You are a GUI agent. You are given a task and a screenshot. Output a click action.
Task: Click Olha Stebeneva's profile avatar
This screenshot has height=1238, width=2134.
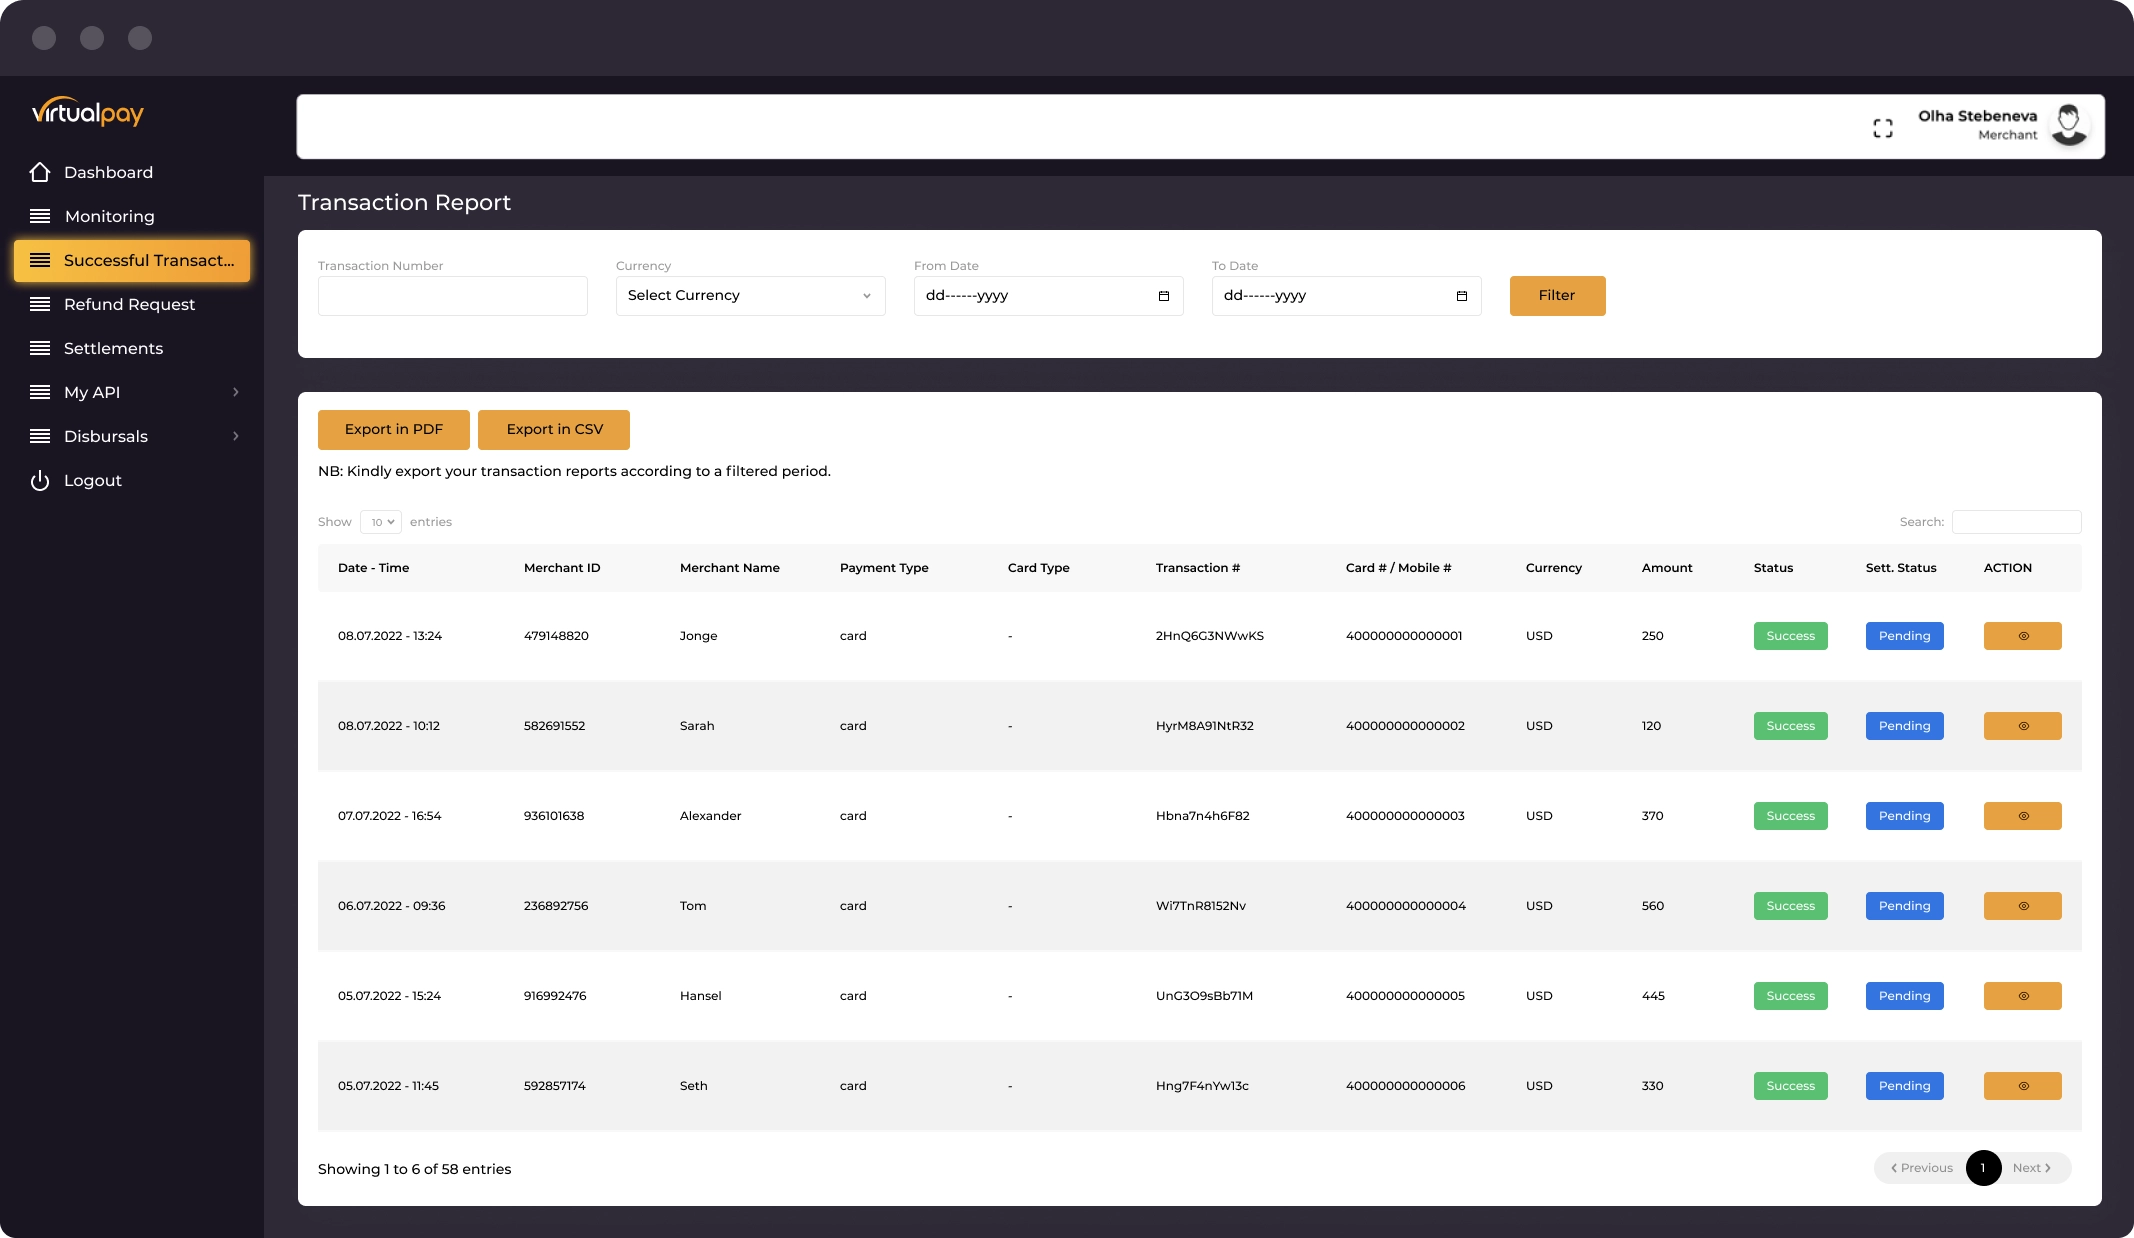coord(2068,126)
